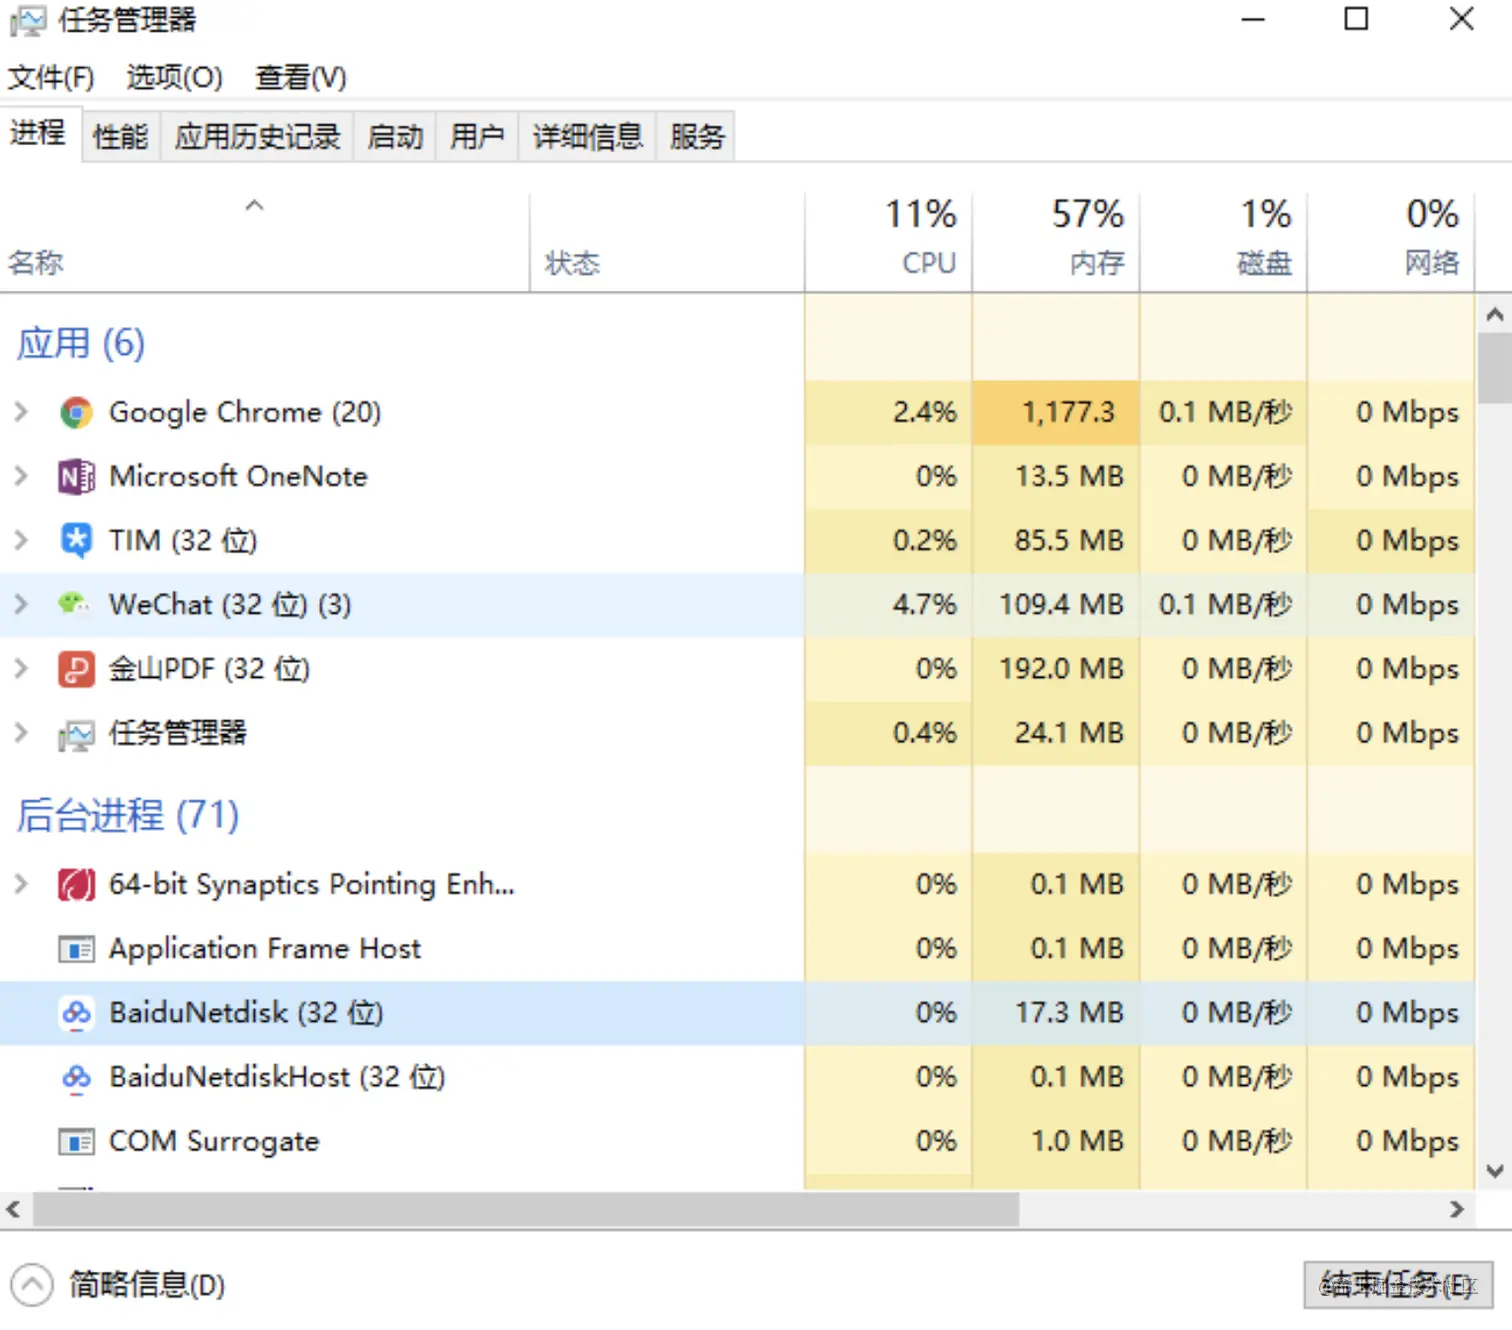Click the Task Manager title bar icon
1512x1330 pixels.
27,21
